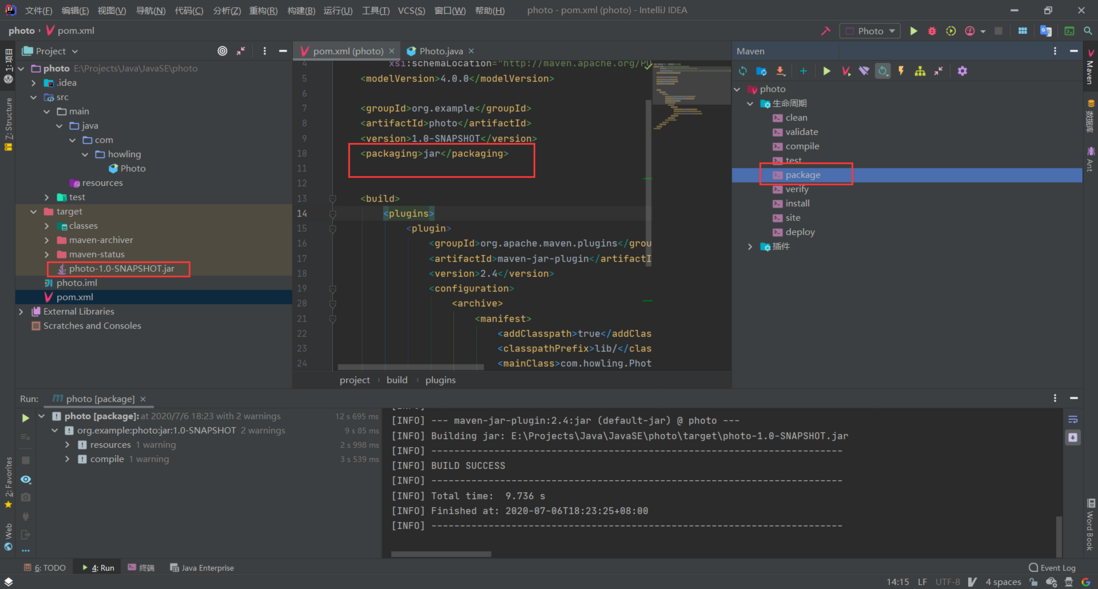Screen dimensions: 1098x589
Task: Open the profiler options dropdown arrow
Action: (983, 31)
